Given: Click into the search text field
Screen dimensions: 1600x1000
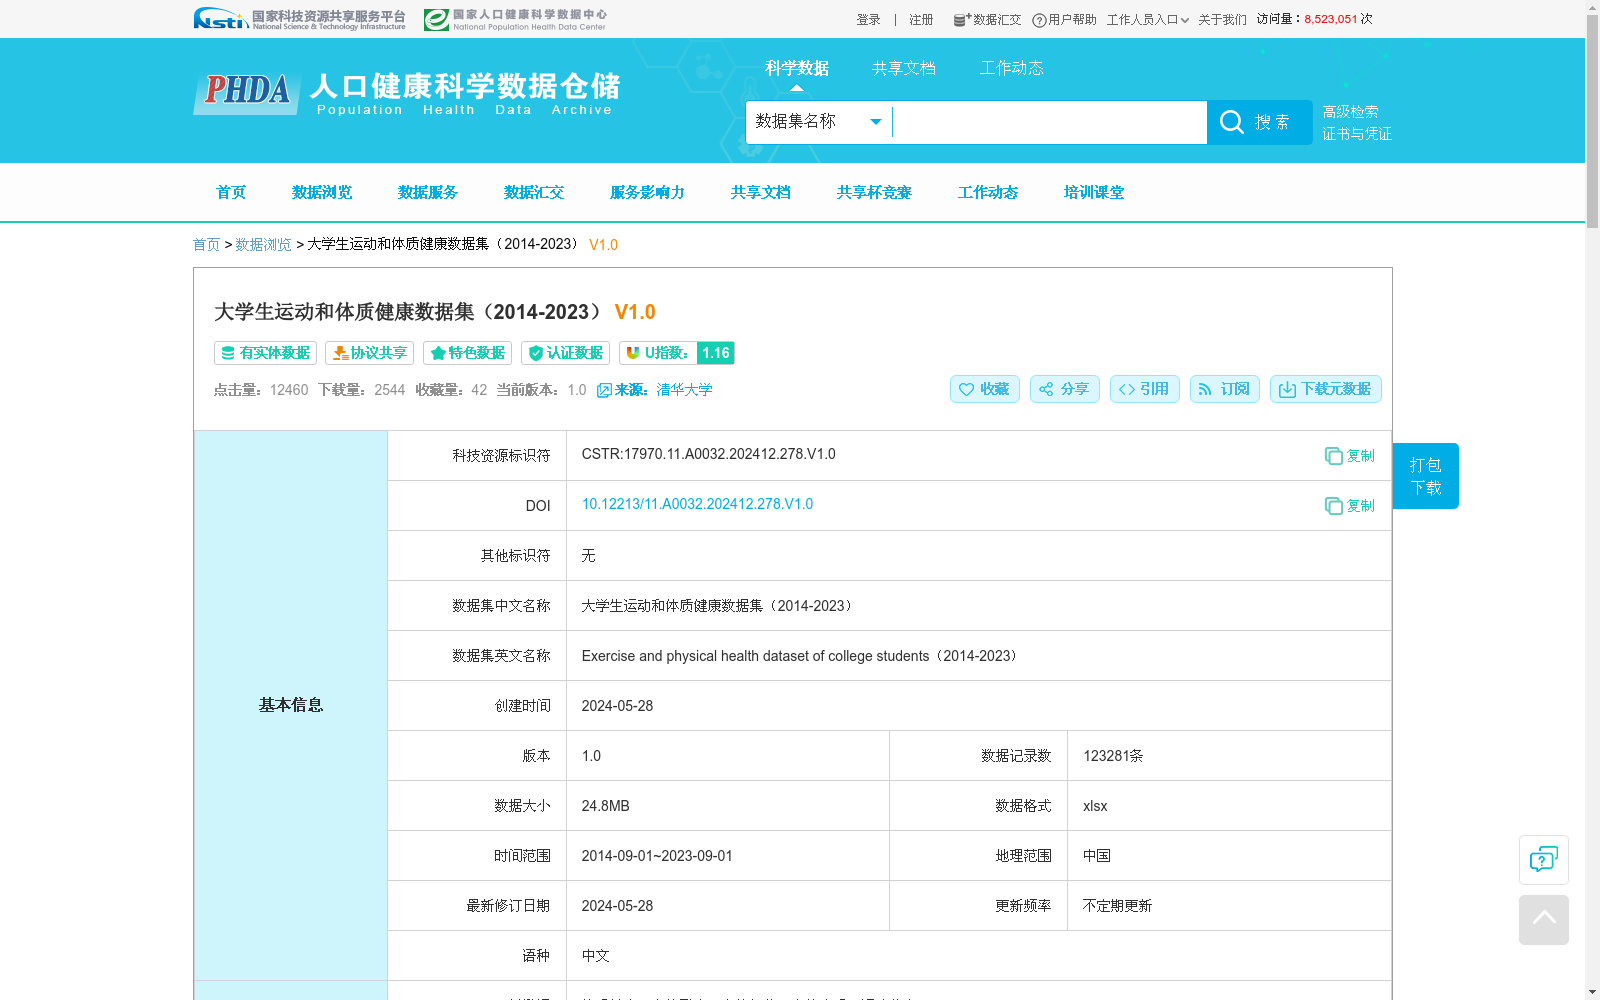Looking at the screenshot, I should pos(1049,122).
